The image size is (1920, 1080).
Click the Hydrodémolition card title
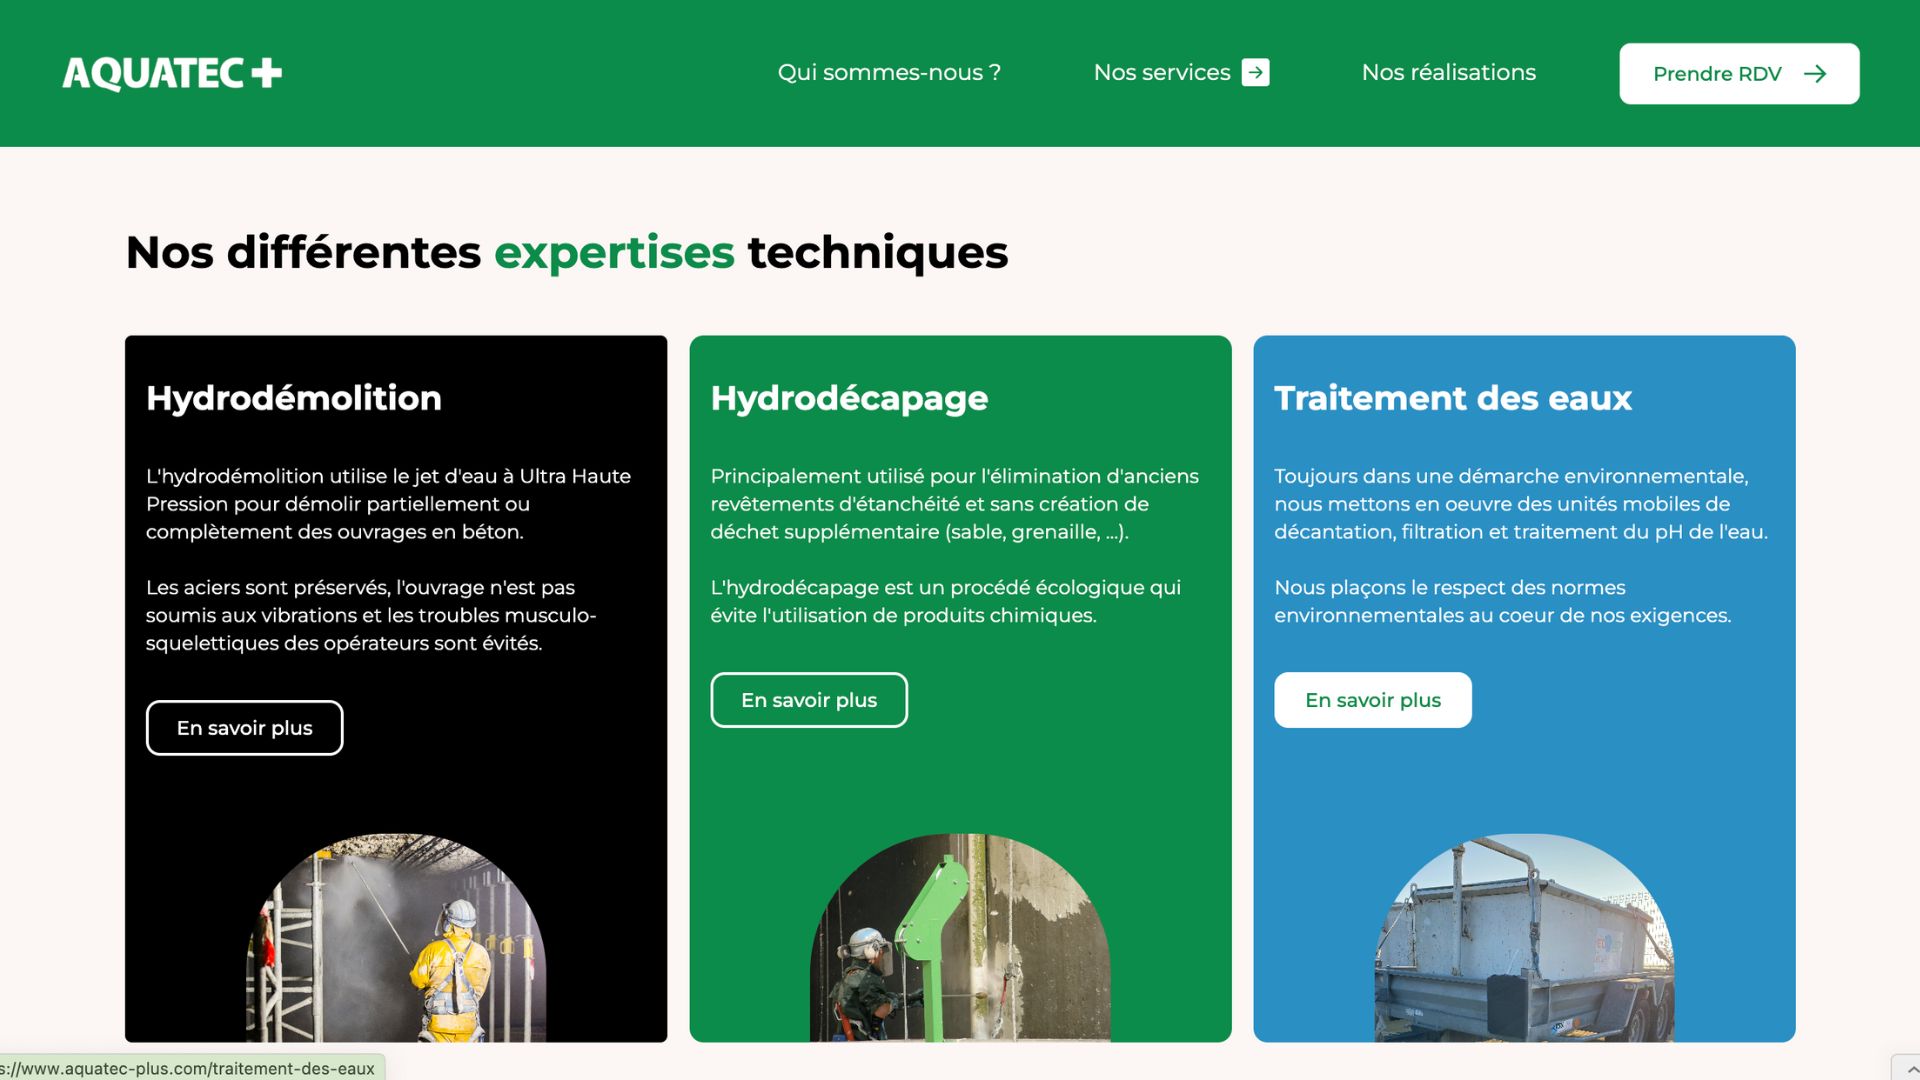tap(294, 398)
